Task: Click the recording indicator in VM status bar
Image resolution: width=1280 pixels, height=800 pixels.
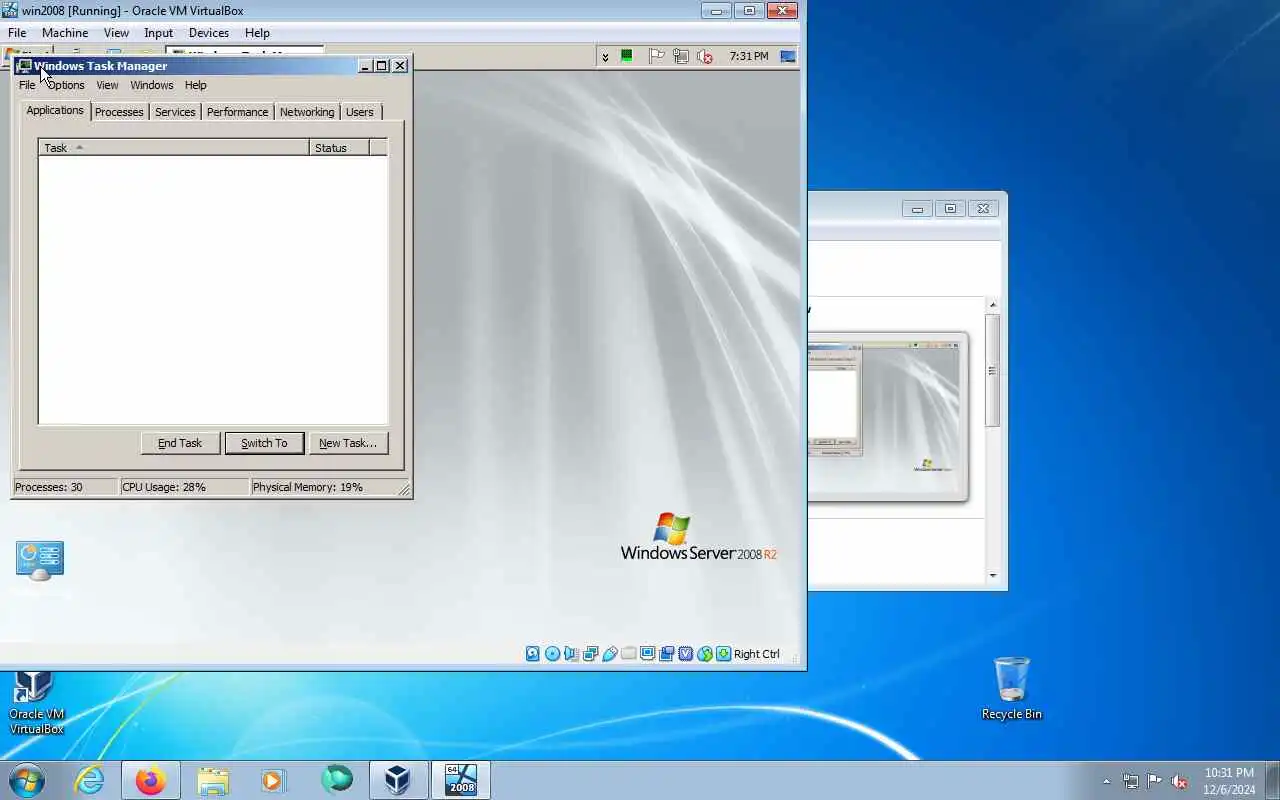Action: (666, 654)
